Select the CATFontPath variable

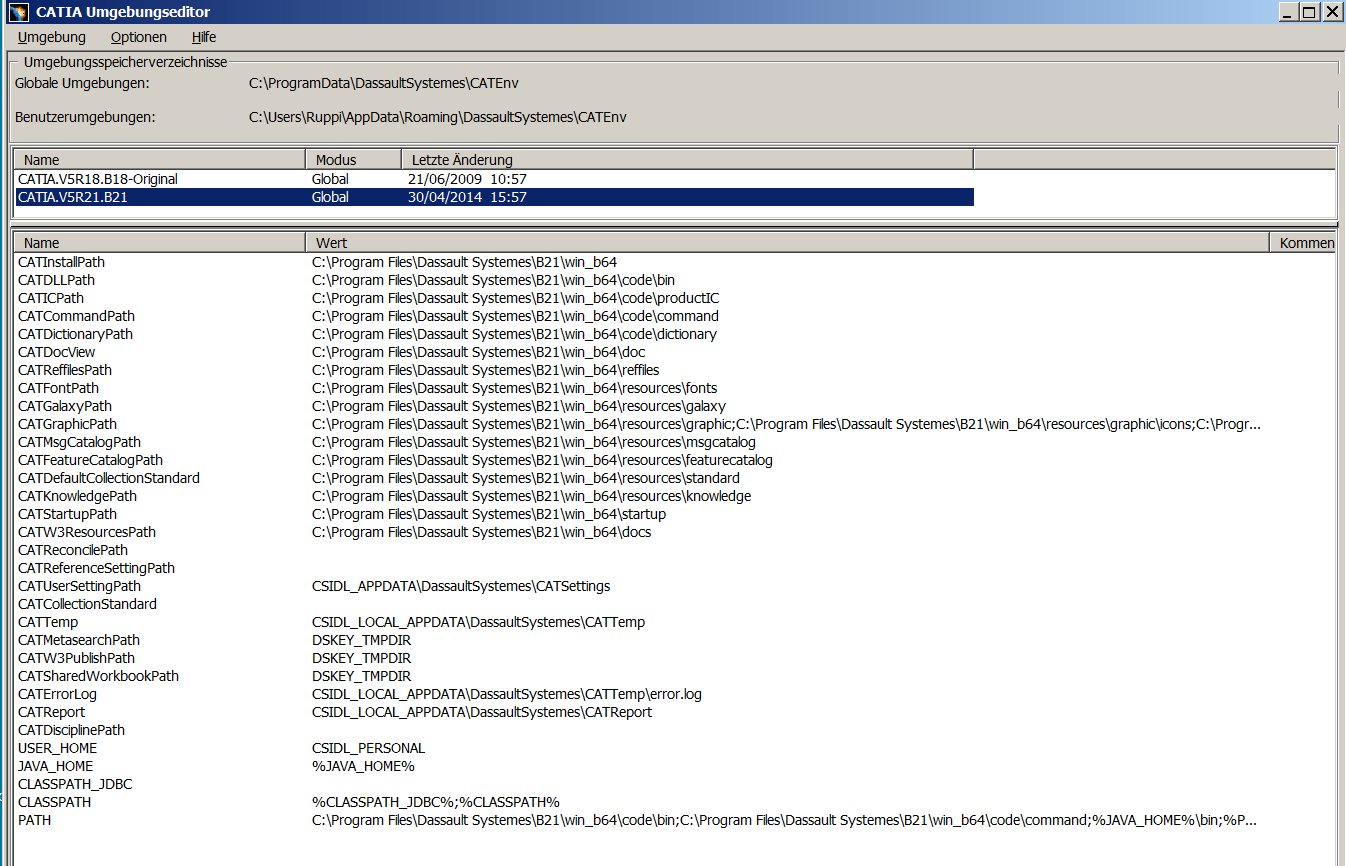point(58,388)
